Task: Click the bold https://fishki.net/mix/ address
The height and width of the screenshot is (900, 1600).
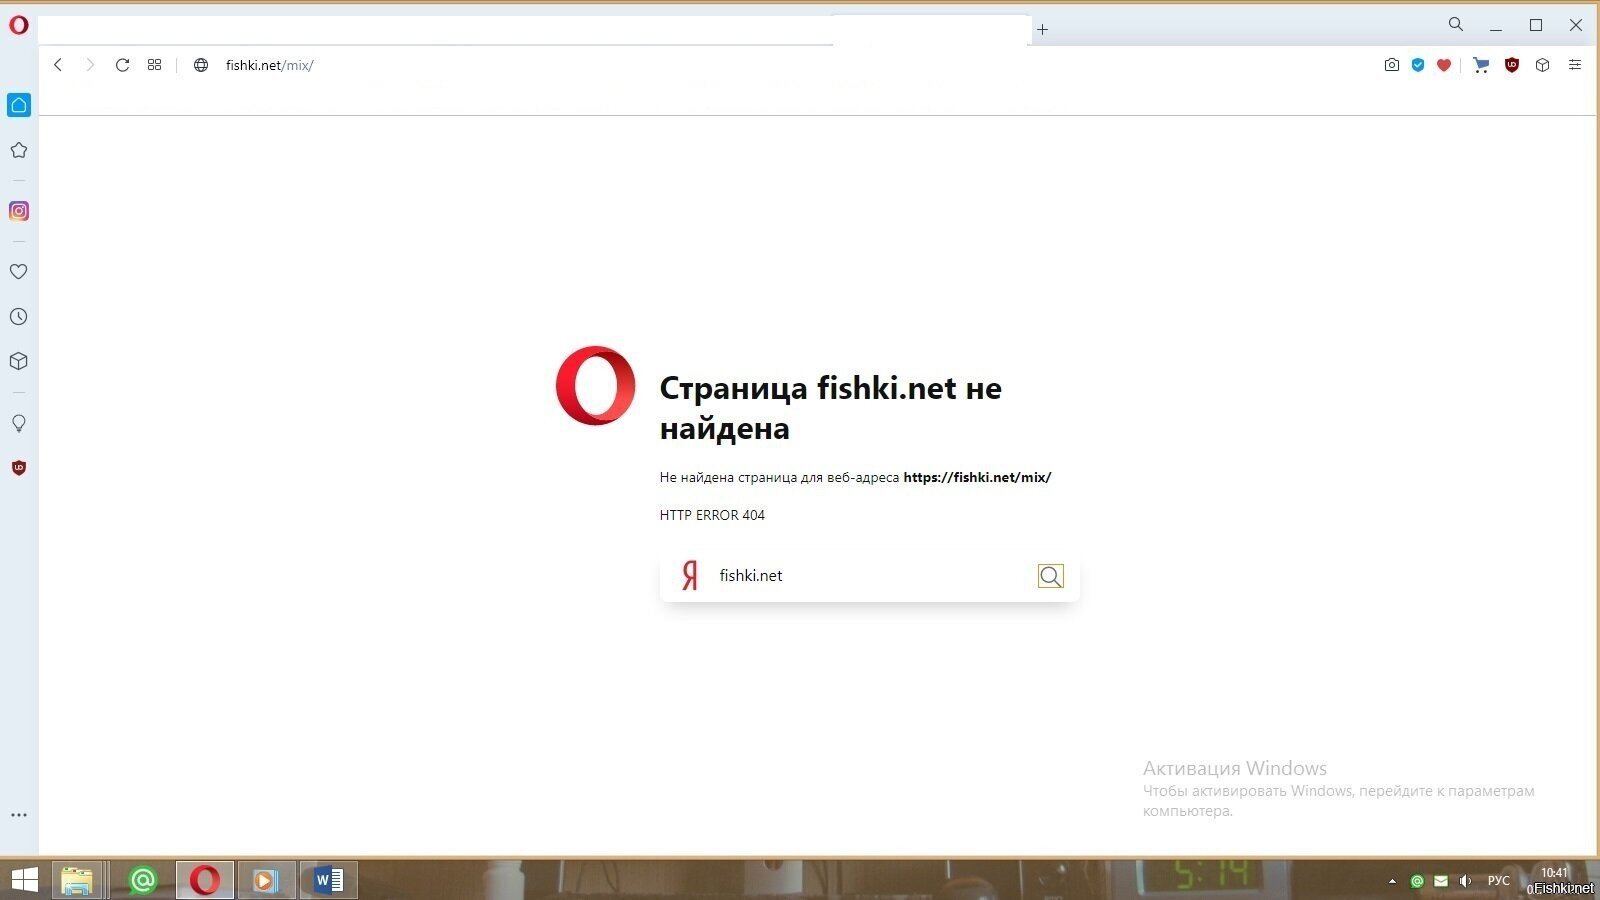Action: tap(977, 477)
